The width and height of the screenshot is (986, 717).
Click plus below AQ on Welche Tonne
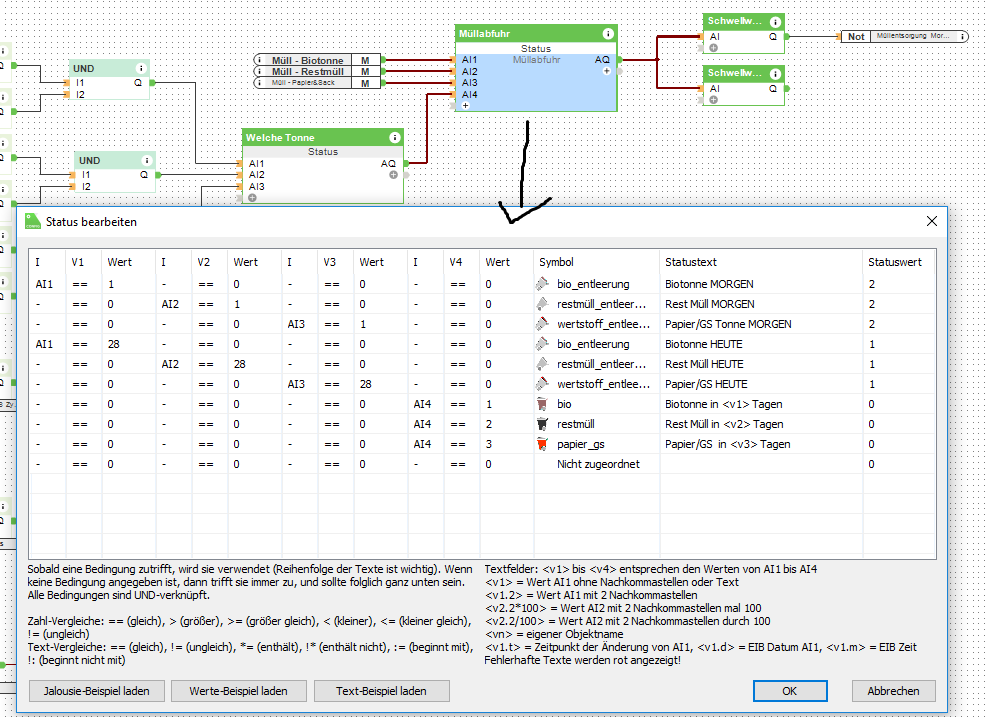coord(393,175)
